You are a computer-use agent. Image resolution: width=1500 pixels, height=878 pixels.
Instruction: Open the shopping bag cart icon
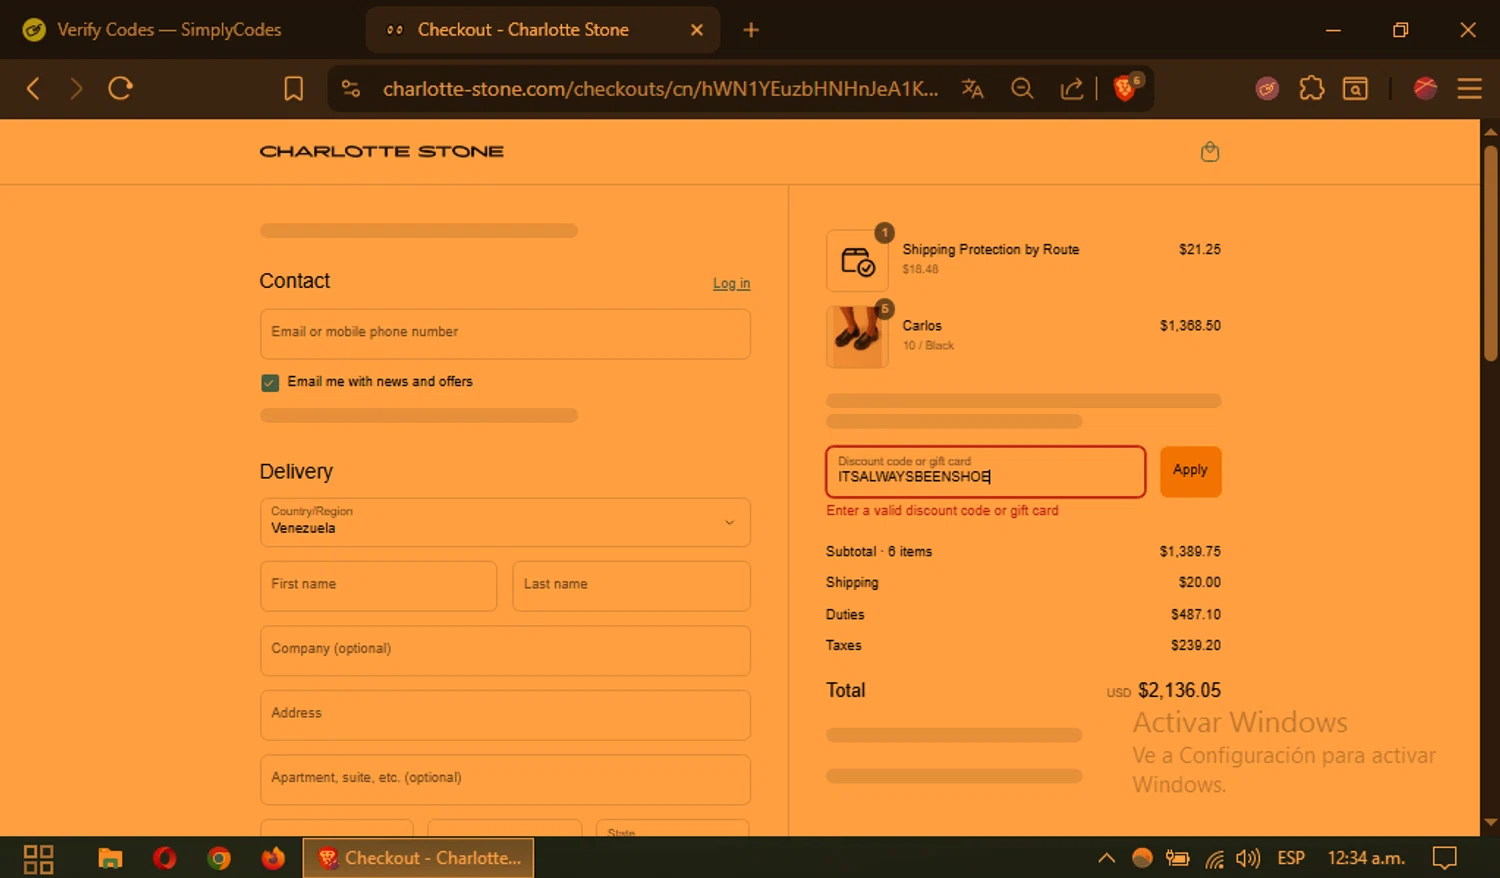1210,152
